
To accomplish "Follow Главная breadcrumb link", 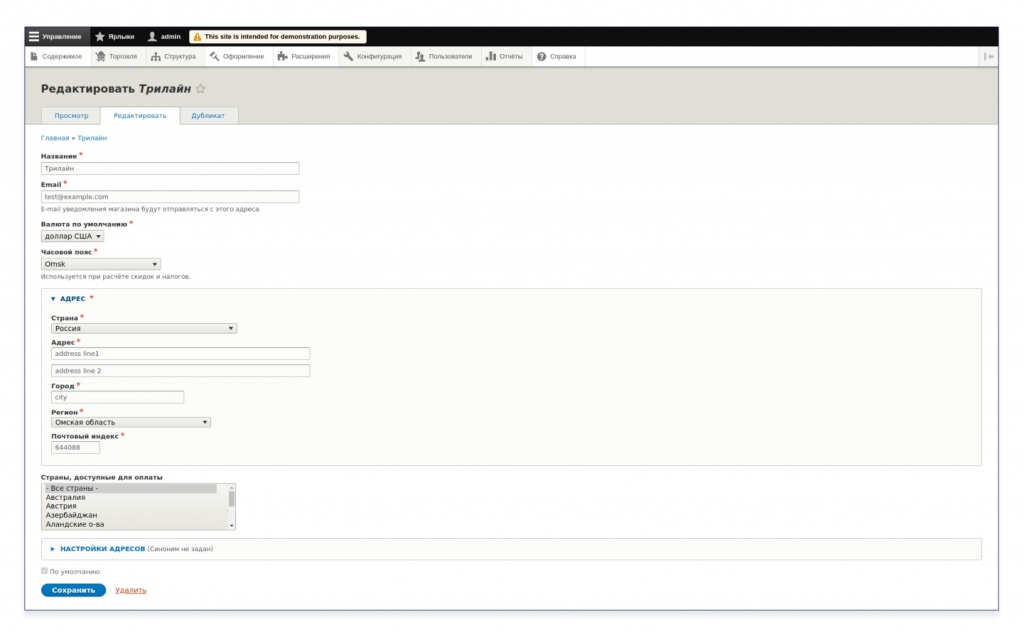I will click(55, 138).
